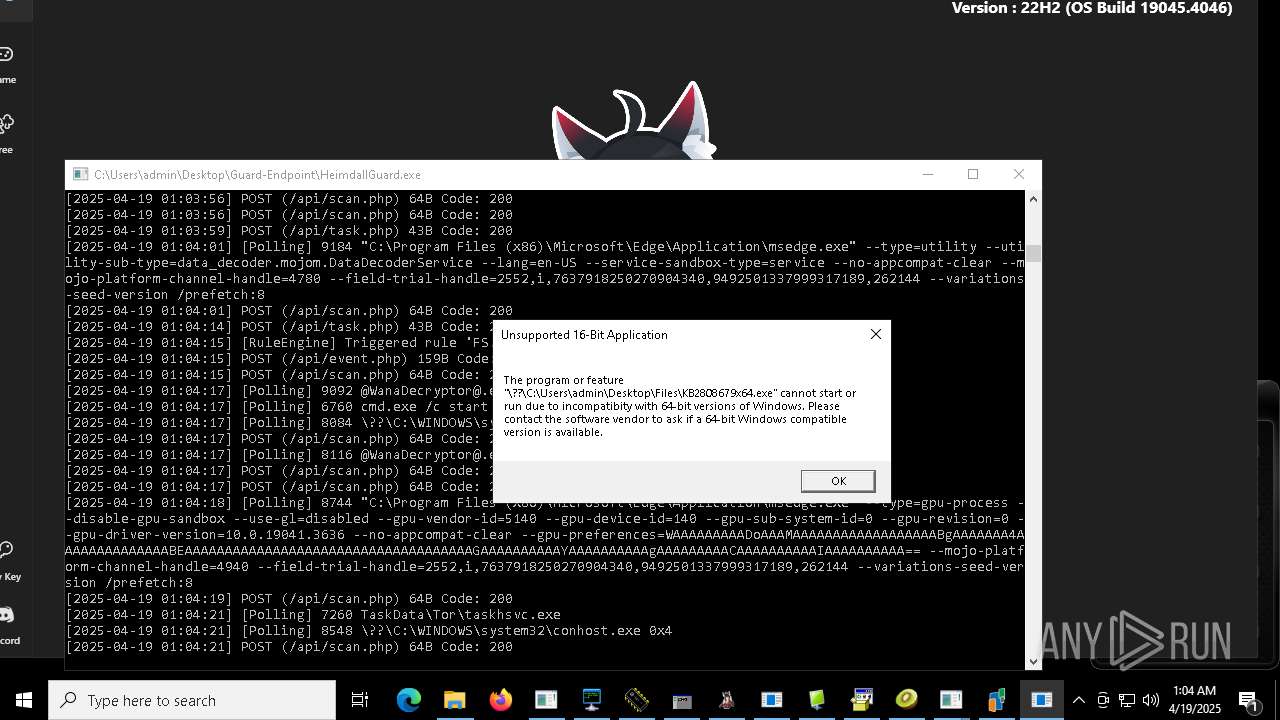Click the 'KB2808679x64.exe' path in dialog message
The width and height of the screenshot is (1280, 720).
point(640,393)
